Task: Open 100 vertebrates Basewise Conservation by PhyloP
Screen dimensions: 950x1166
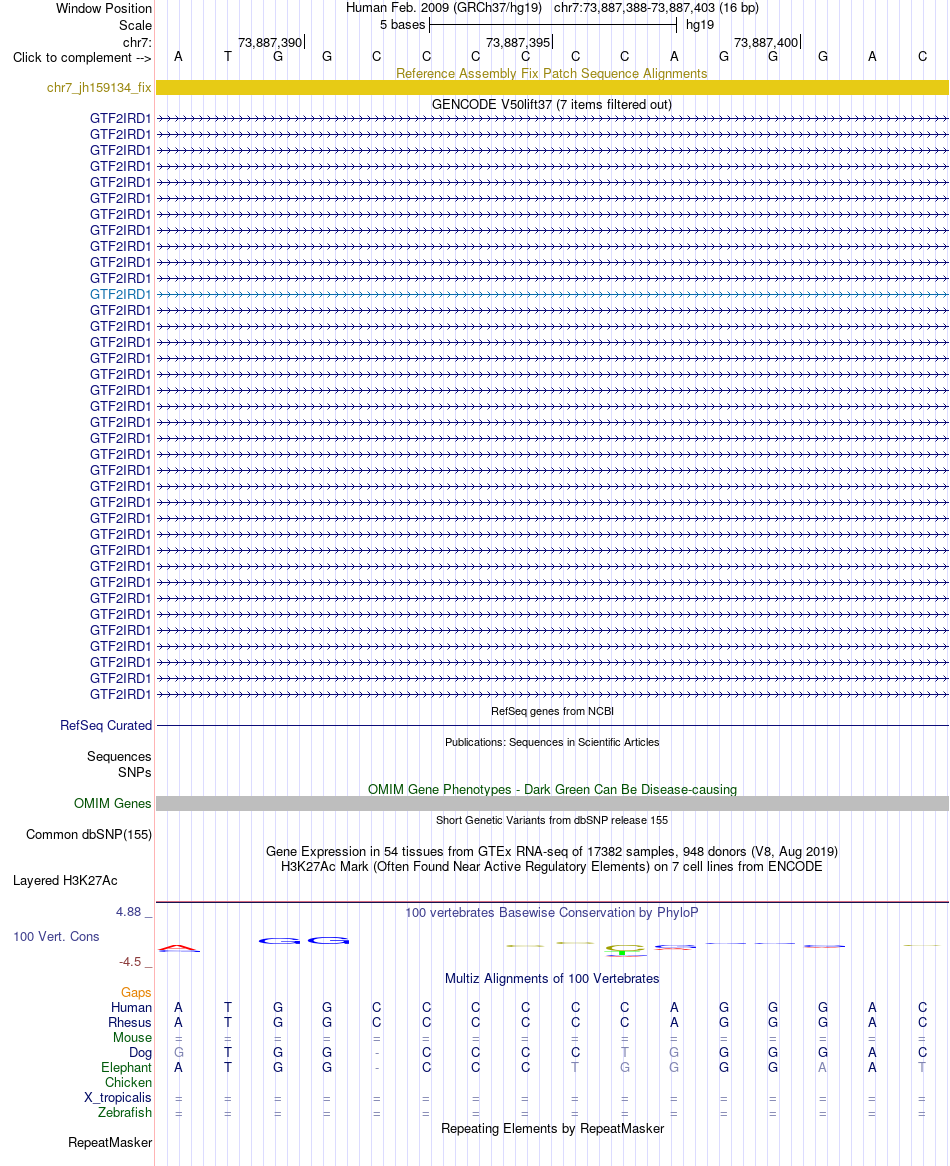Action: [552, 912]
